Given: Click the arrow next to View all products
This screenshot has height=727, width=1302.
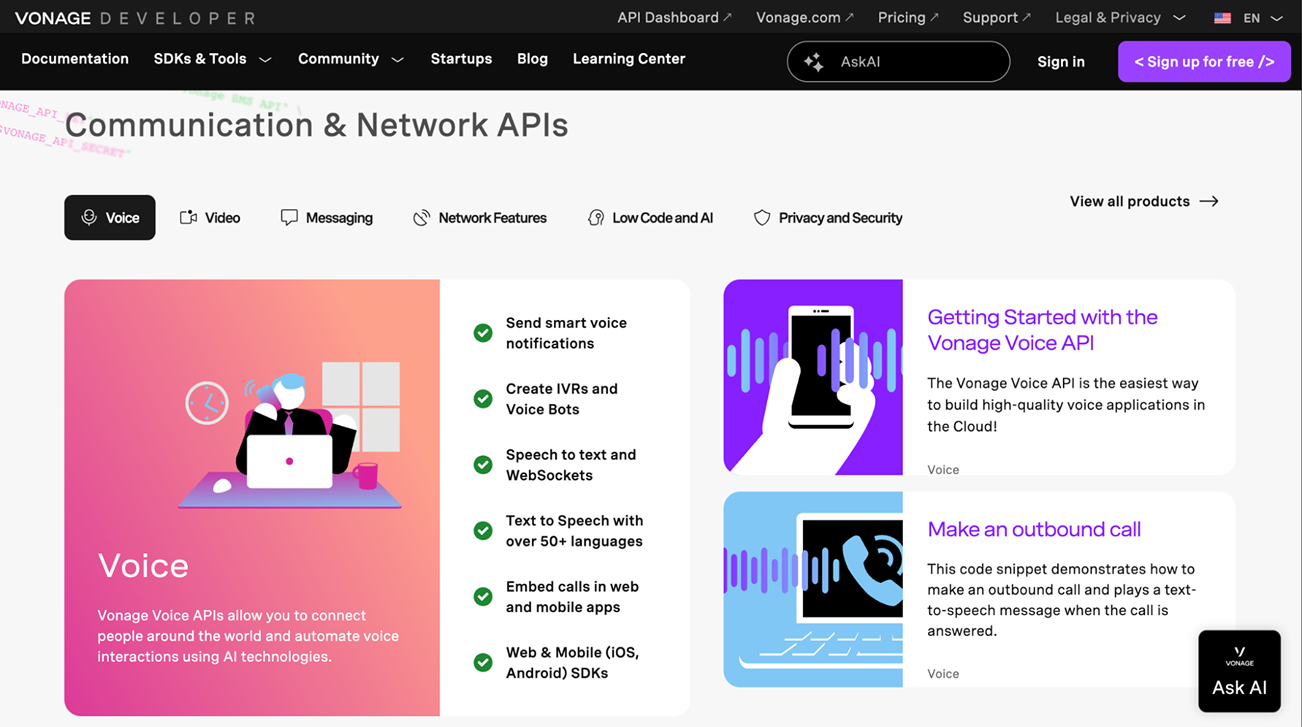Looking at the screenshot, I should tap(1209, 201).
